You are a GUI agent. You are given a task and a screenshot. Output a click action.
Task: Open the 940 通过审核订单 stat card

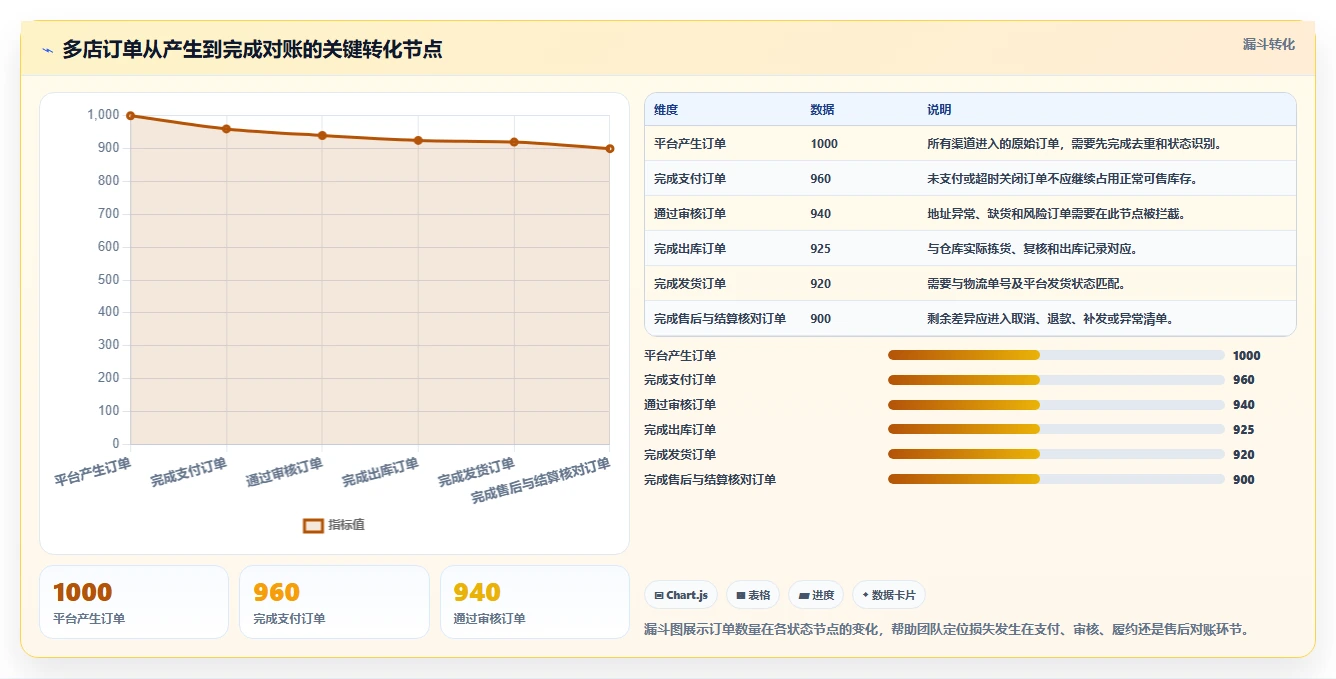coord(534,602)
